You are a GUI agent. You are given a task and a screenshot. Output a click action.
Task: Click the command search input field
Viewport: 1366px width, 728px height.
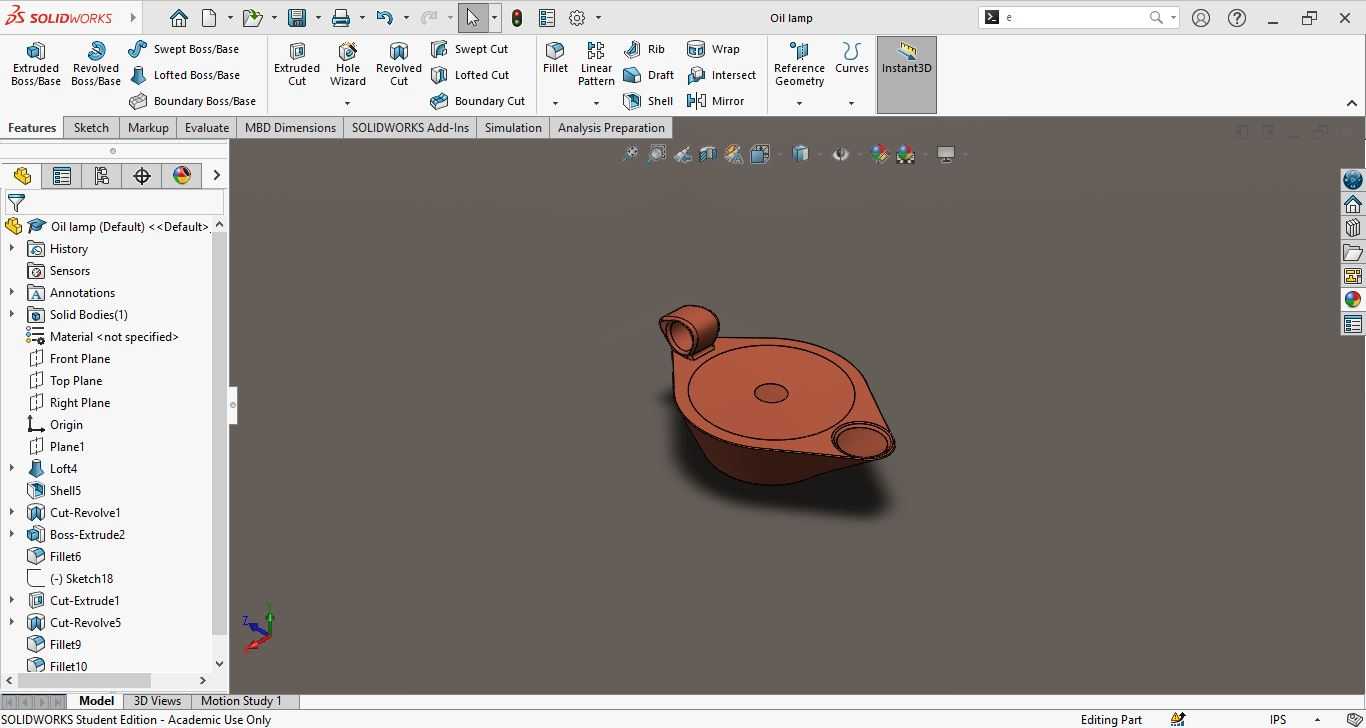pyautogui.click(x=1075, y=18)
